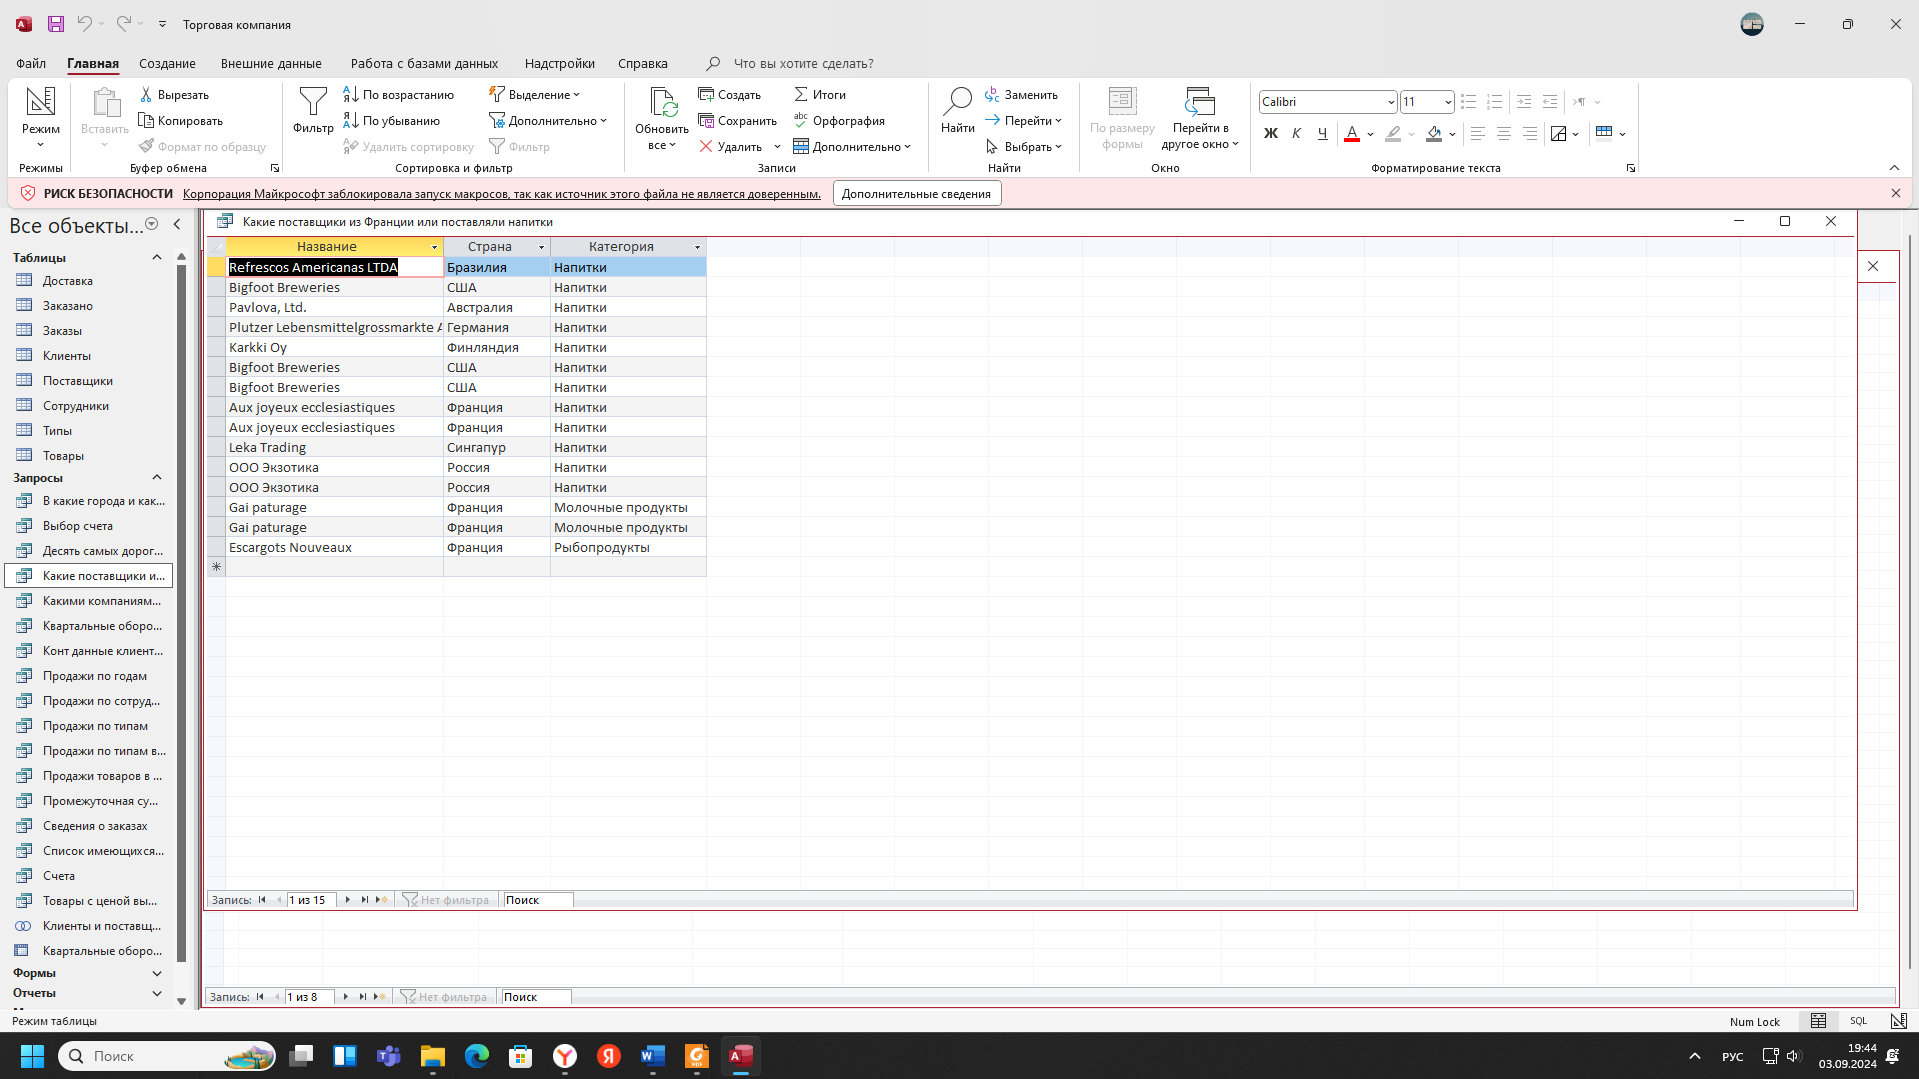Sort ascending with По возрастанию
1919x1079 pixels.
coord(399,95)
